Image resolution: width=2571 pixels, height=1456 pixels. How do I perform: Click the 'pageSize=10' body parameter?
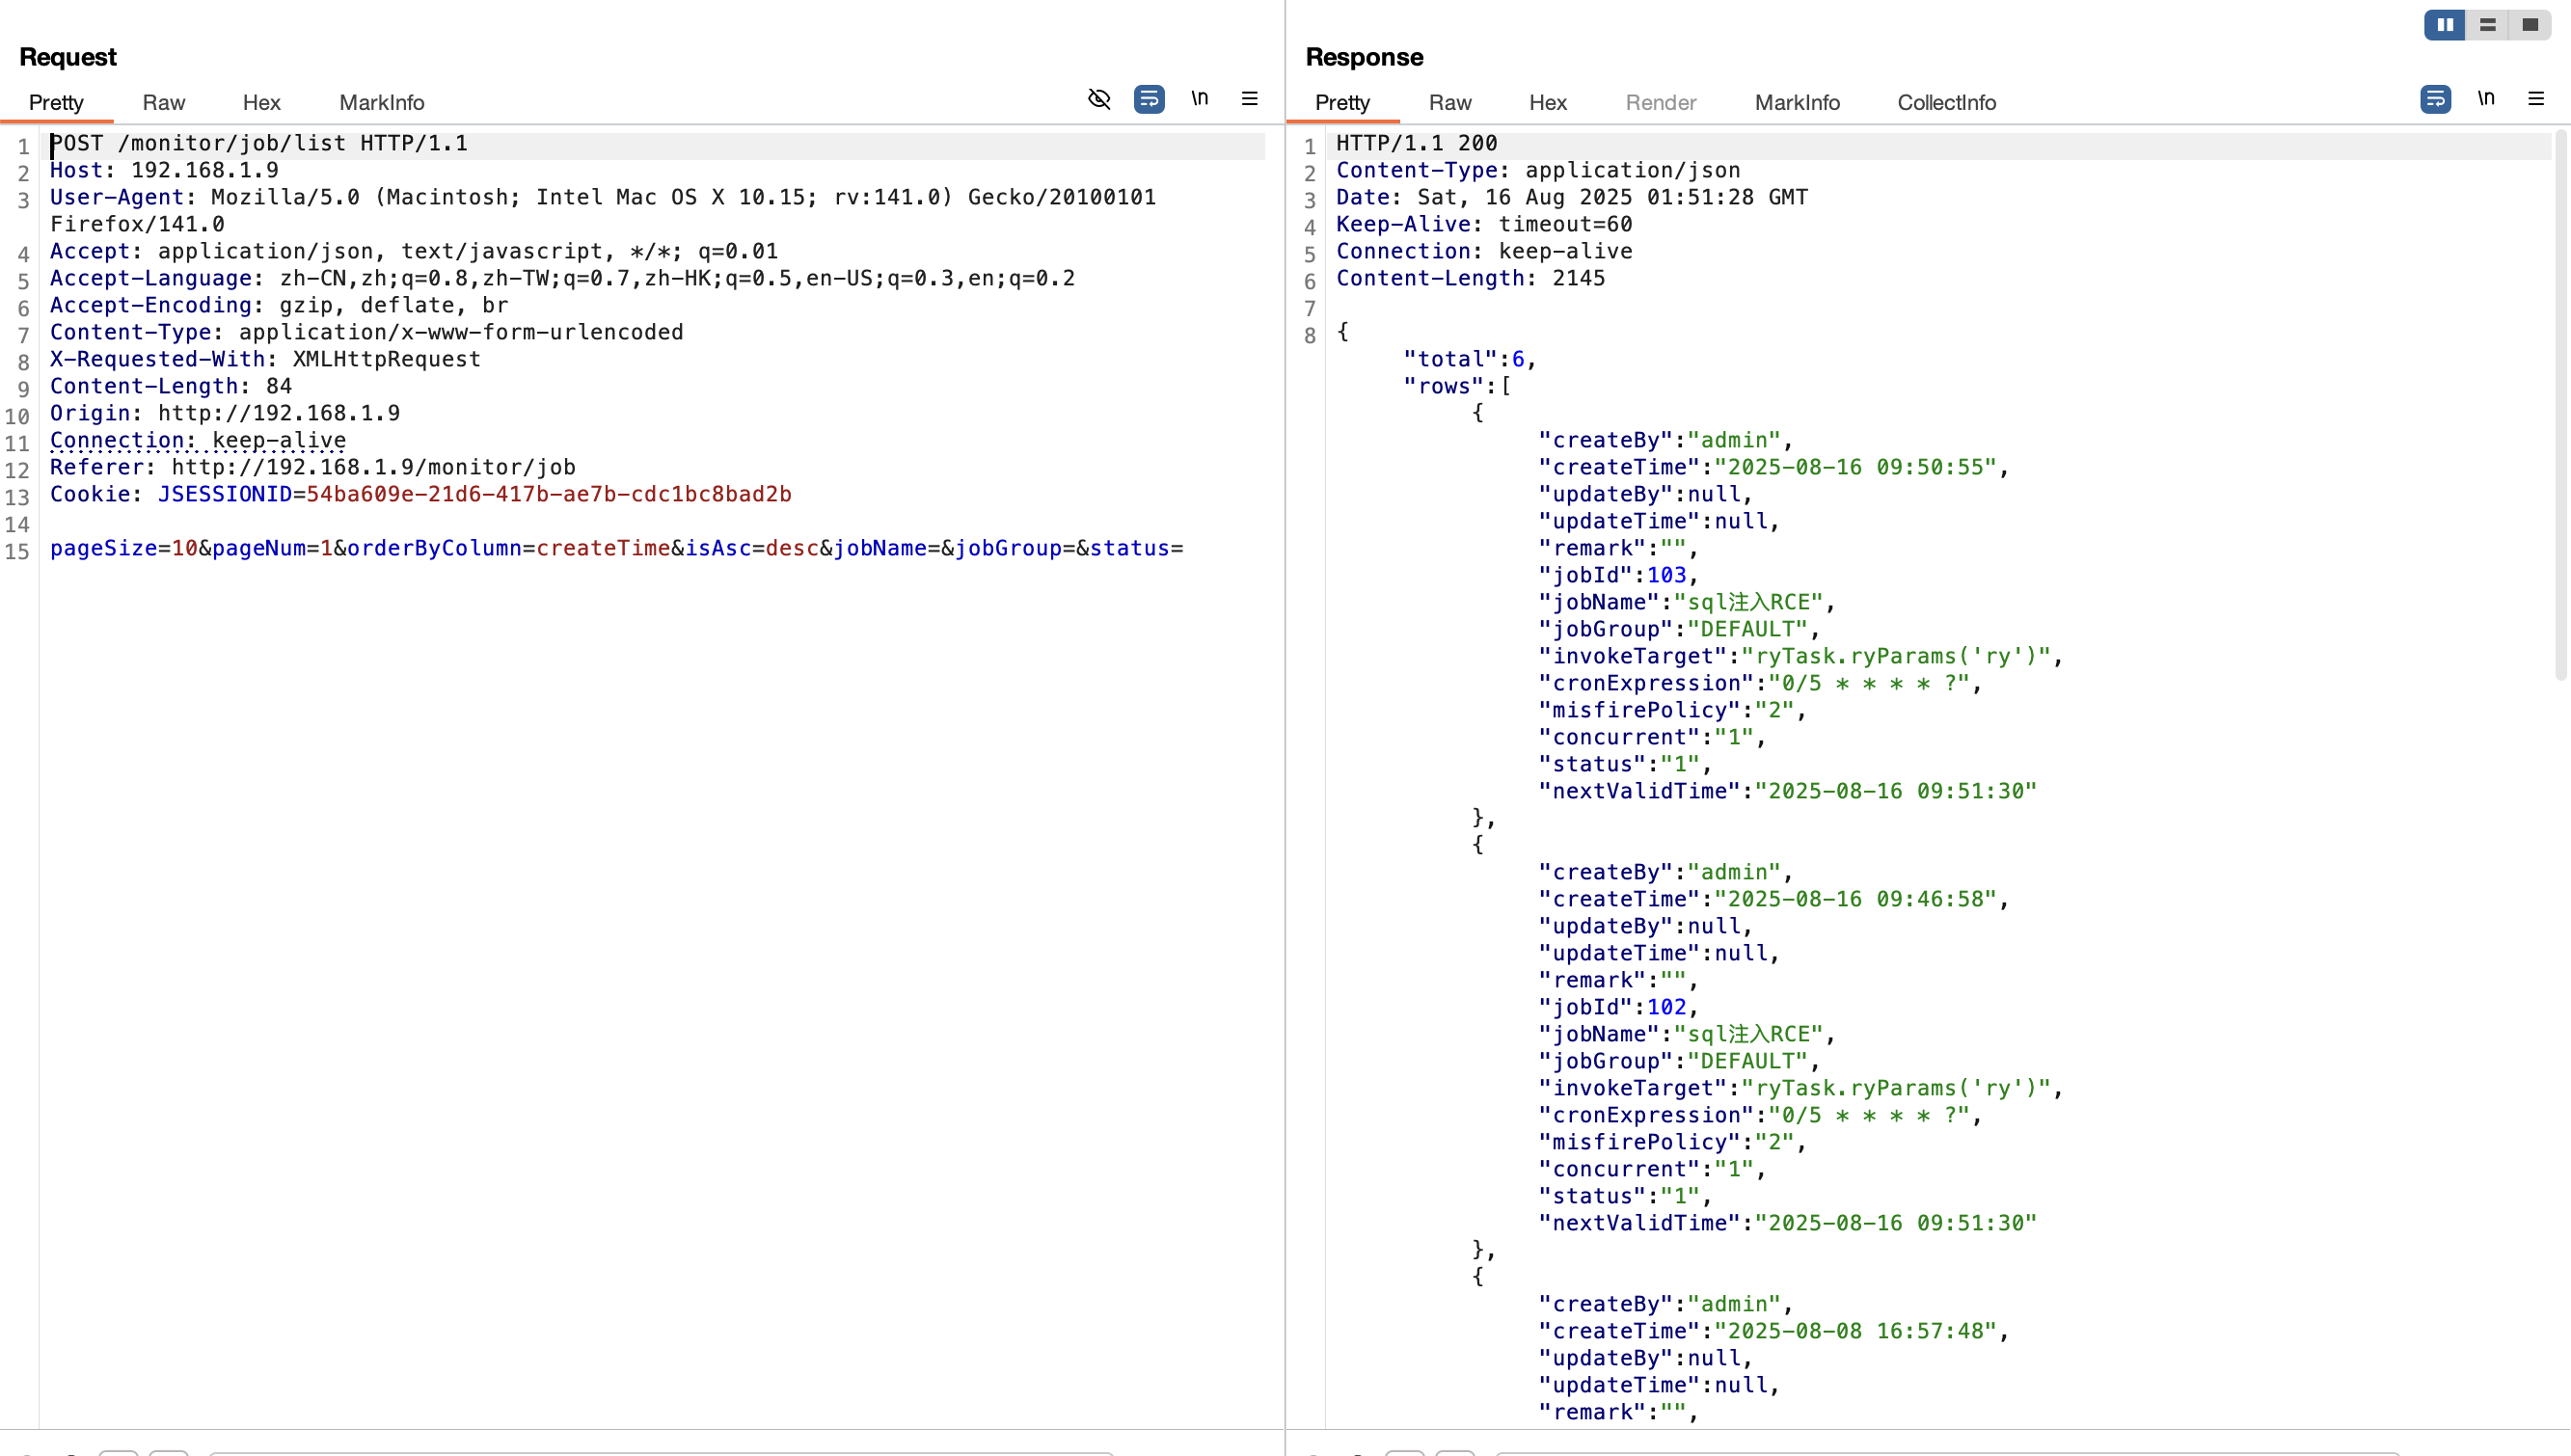[x=124, y=548]
